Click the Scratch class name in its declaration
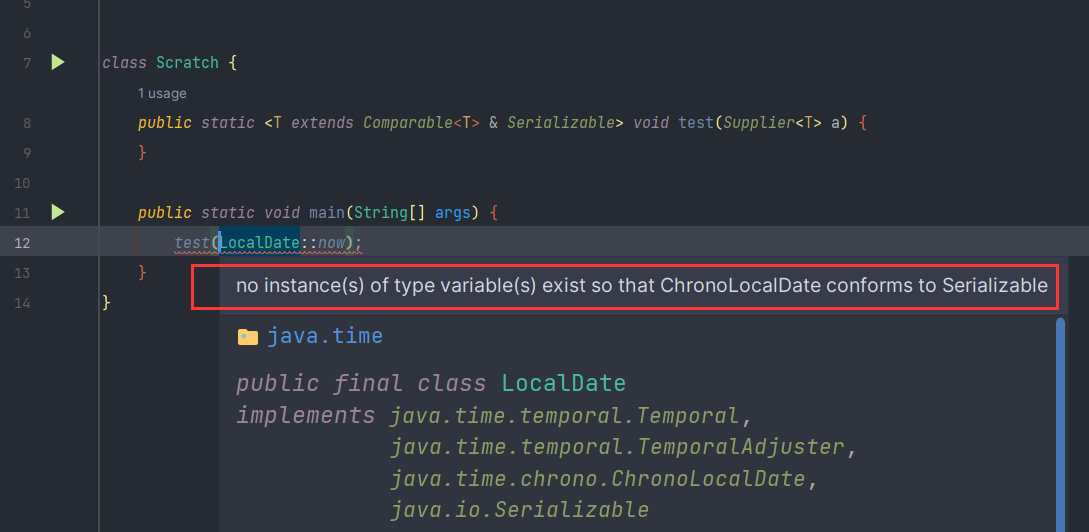Screen dimensions: 1089x532 point(187,63)
